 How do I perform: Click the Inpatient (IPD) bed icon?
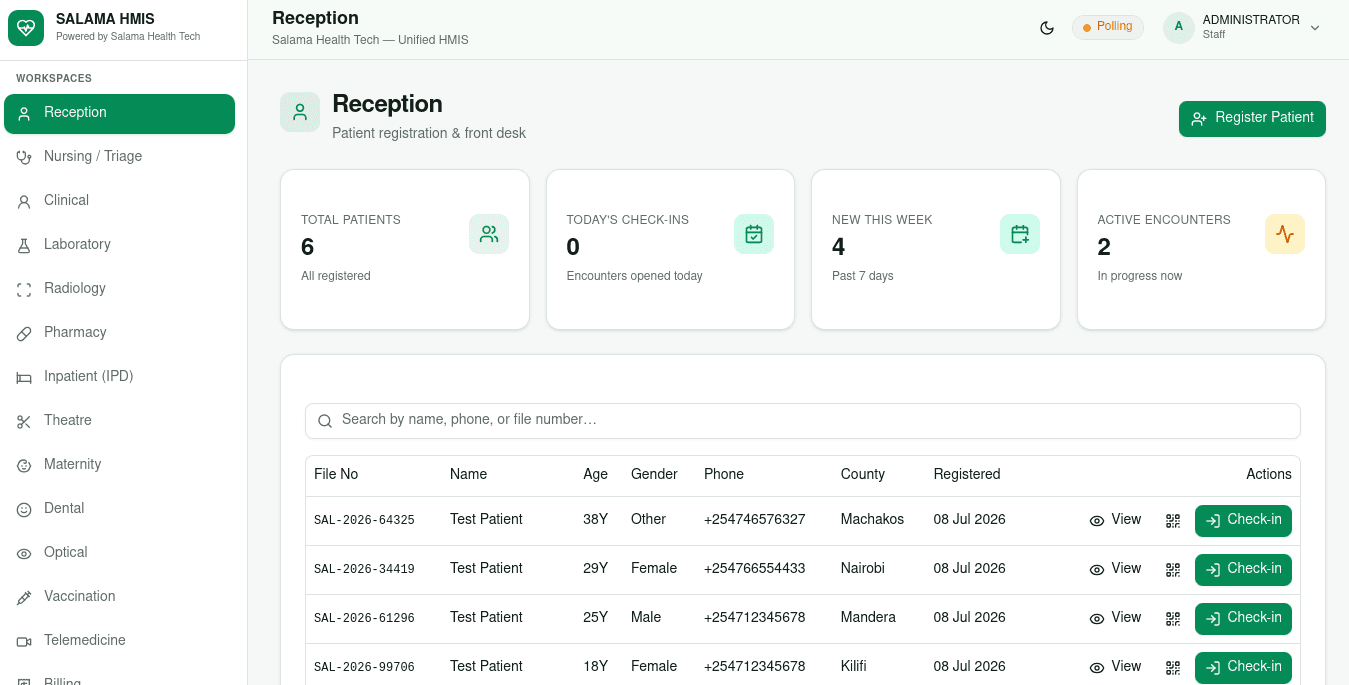(24, 378)
